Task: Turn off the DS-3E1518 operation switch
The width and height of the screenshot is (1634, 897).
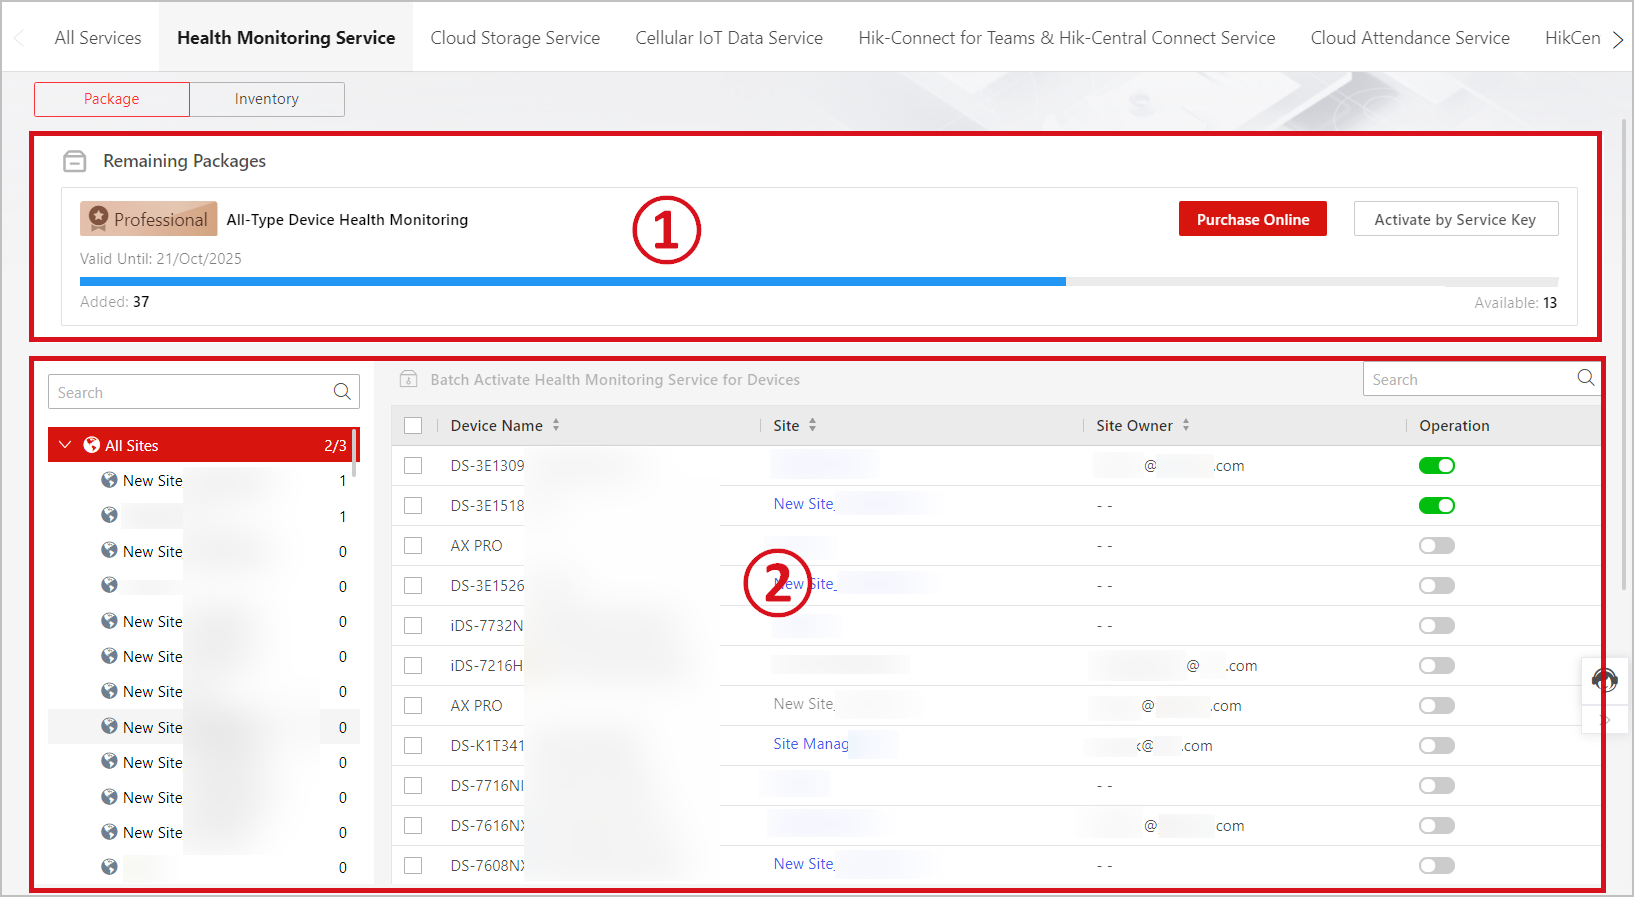Action: (1437, 506)
